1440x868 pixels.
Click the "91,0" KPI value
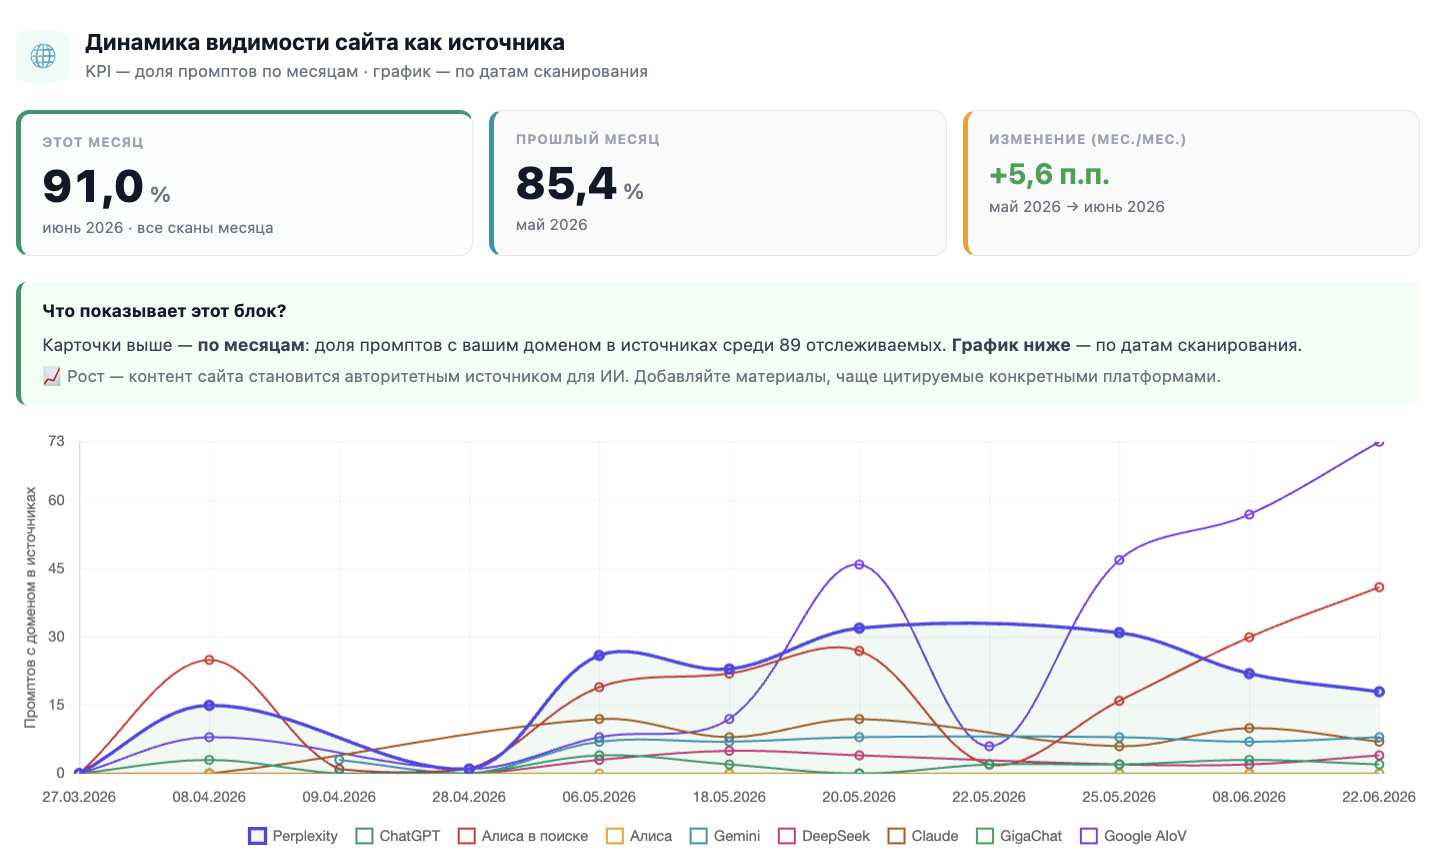(94, 186)
